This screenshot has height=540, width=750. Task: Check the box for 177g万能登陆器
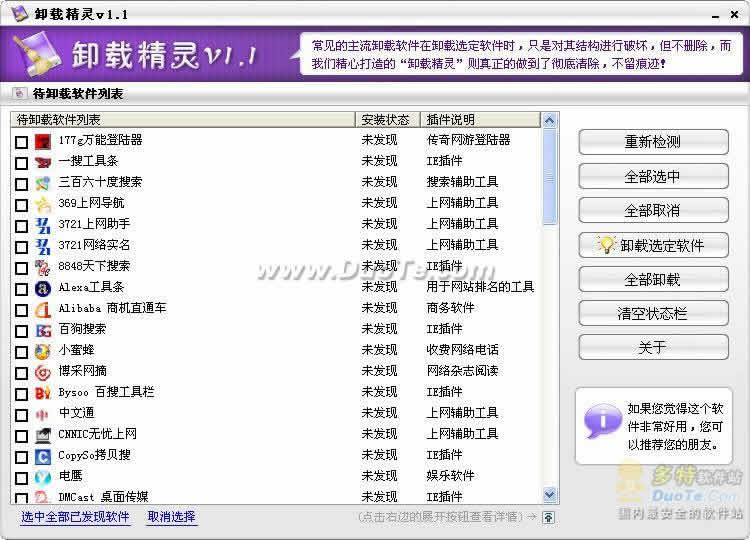[x=22, y=142]
